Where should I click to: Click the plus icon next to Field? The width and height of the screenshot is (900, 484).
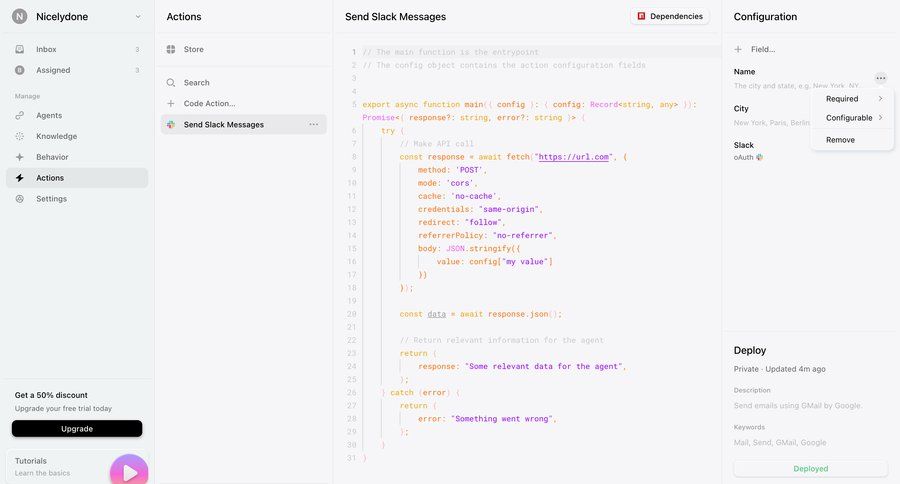(x=738, y=49)
